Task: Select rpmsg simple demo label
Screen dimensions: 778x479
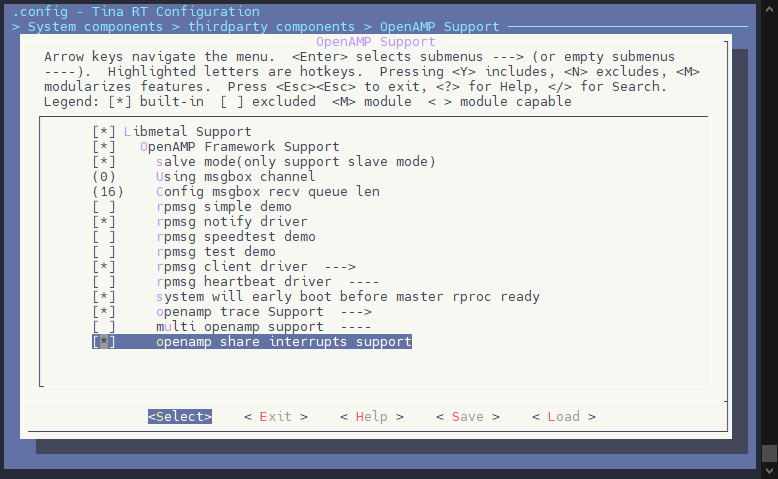Action: click(224, 206)
